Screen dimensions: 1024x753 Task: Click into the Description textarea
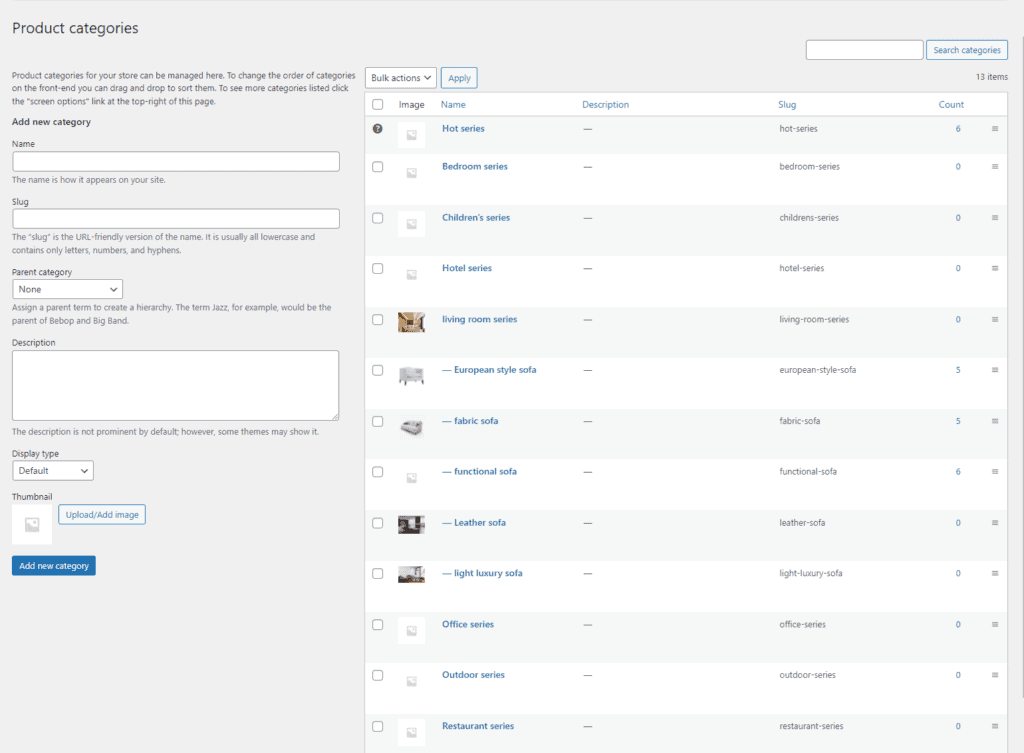[176, 385]
